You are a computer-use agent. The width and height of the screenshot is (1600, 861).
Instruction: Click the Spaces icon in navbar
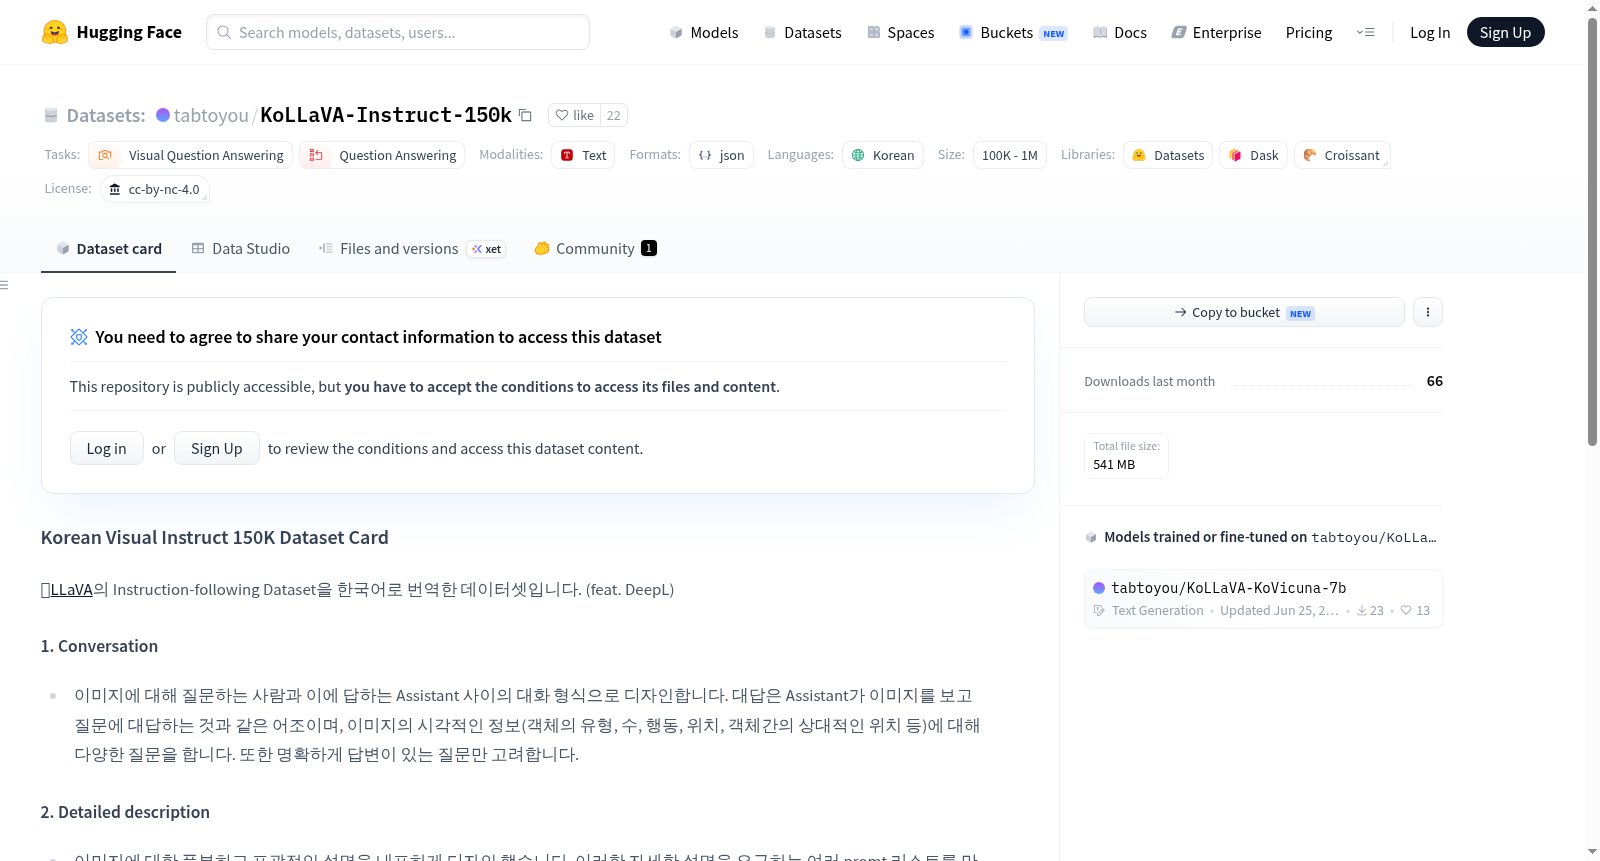point(874,32)
